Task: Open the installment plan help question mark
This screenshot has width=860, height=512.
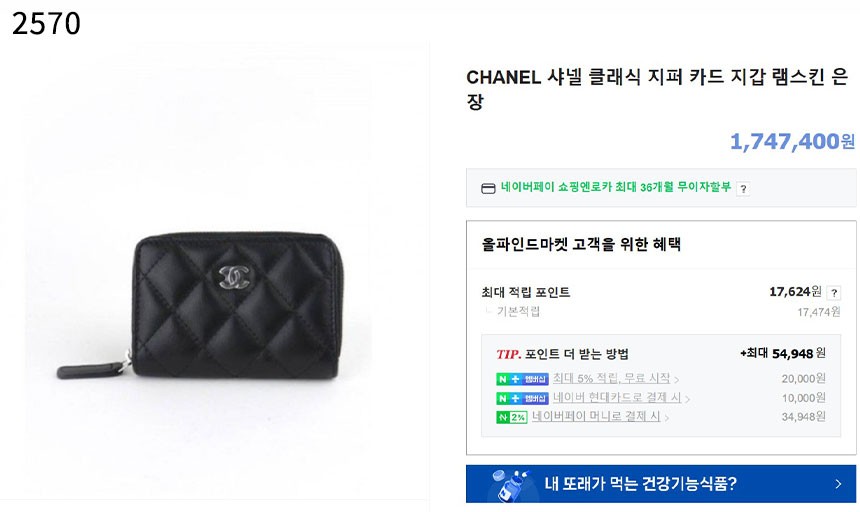Action: click(743, 189)
